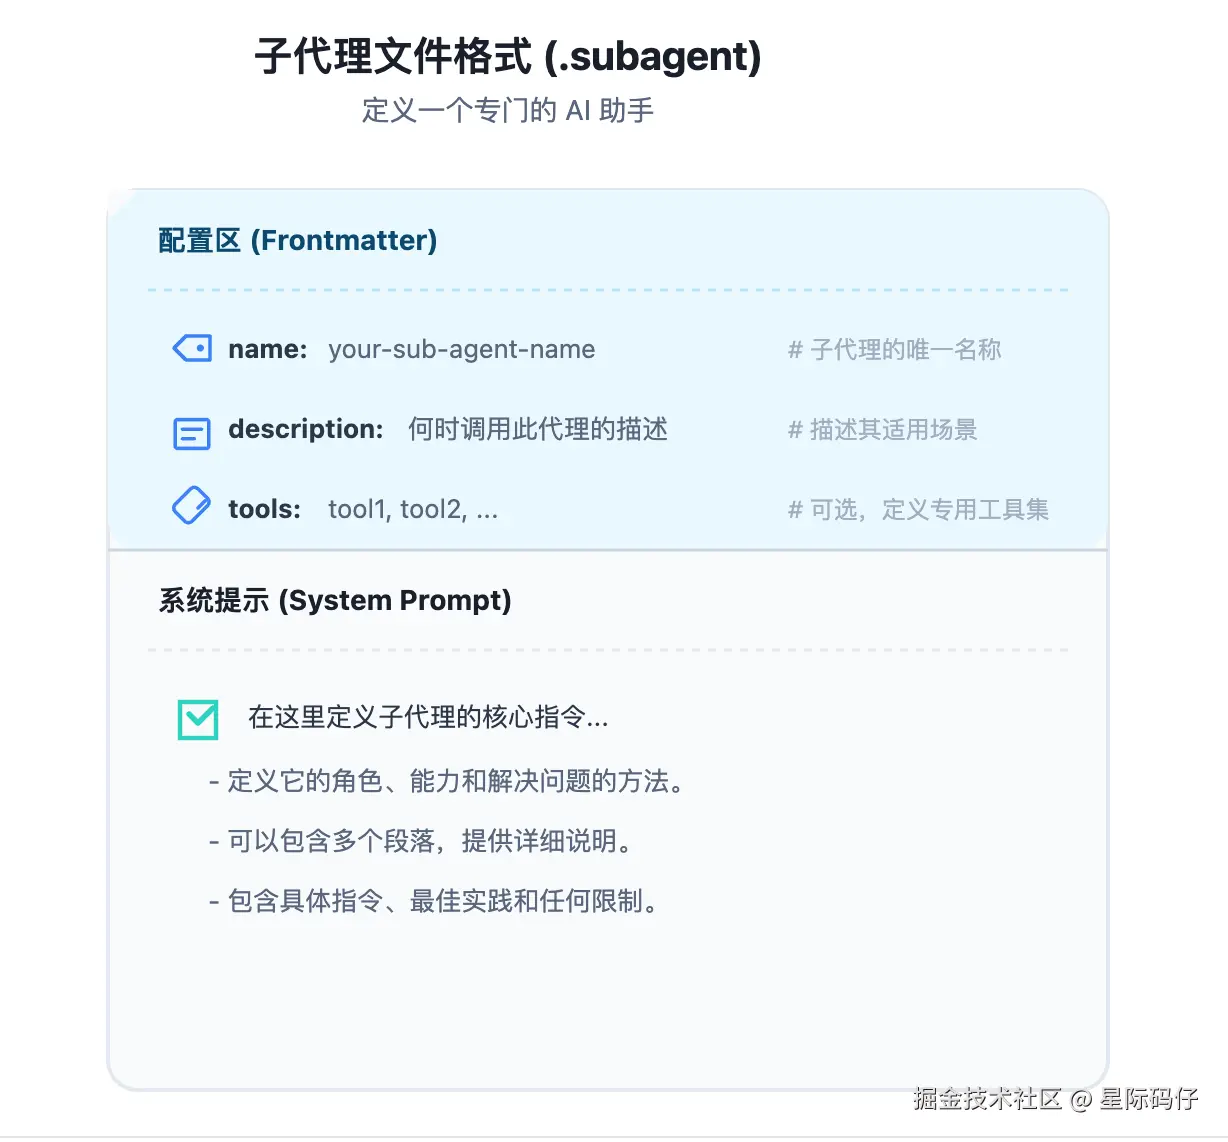1228x1142 pixels.
Task: Click the '配置区 (Frontmatter)' section header
Action: pyautogui.click(x=298, y=240)
